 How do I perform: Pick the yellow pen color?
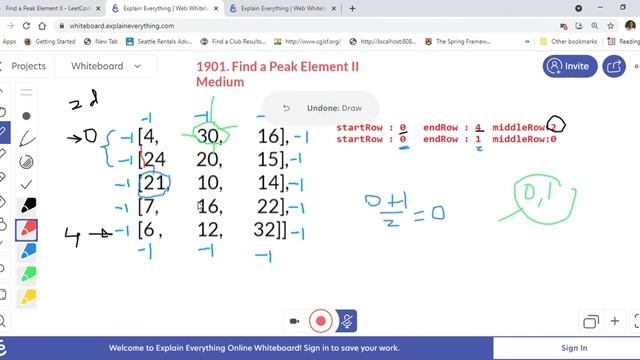coord(27,297)
